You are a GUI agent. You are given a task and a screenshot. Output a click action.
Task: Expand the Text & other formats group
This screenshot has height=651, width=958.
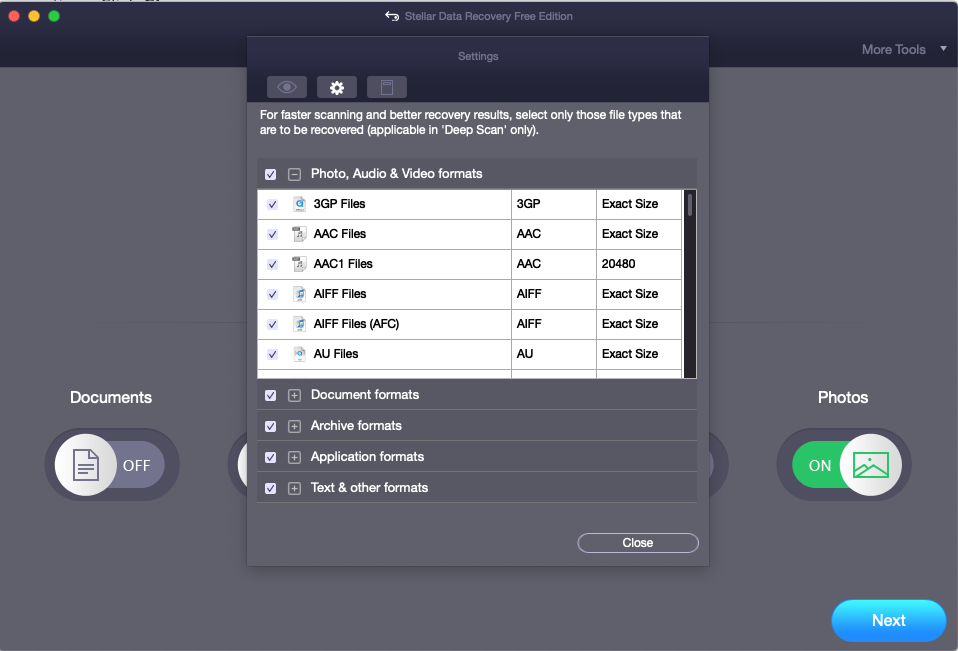(x=294, y=489)
